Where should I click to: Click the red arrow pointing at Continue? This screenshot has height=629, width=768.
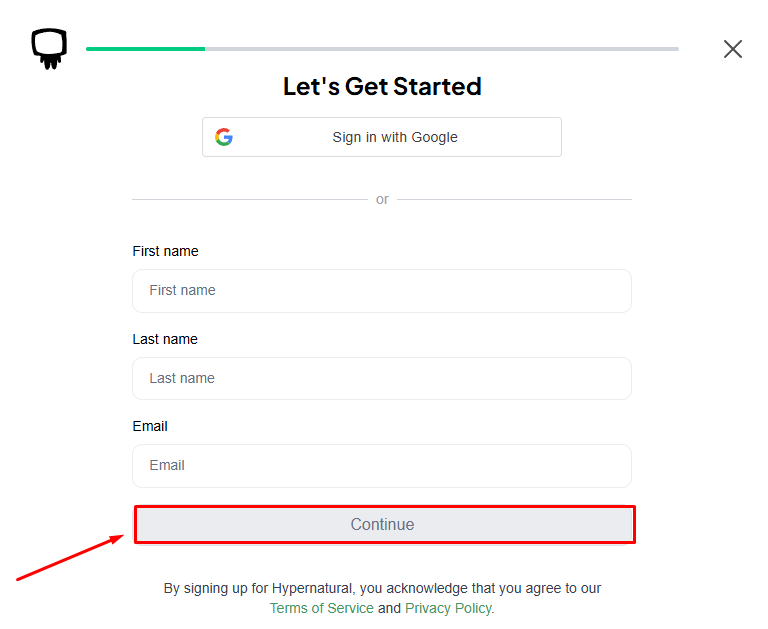[70, 558]
